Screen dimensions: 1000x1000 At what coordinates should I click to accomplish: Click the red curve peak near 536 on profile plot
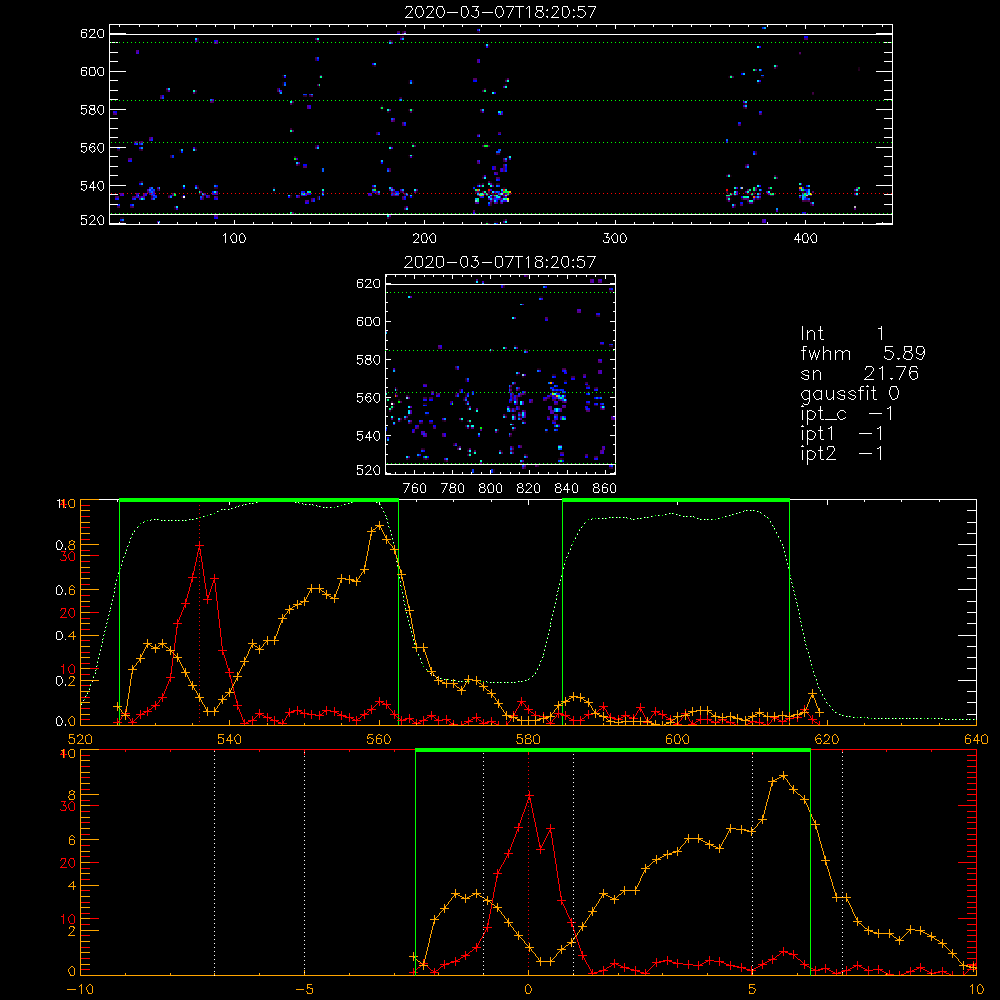coord(199,546)
